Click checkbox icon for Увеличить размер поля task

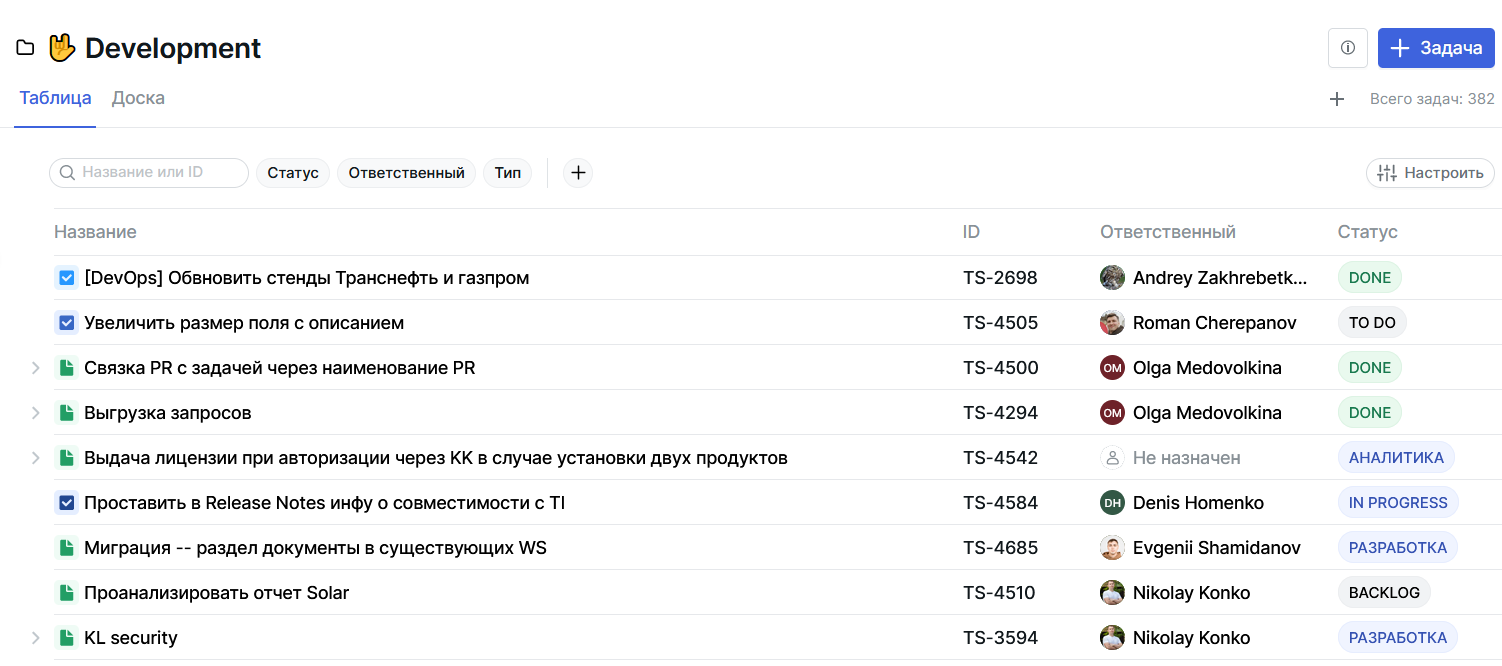click(67, 323)
